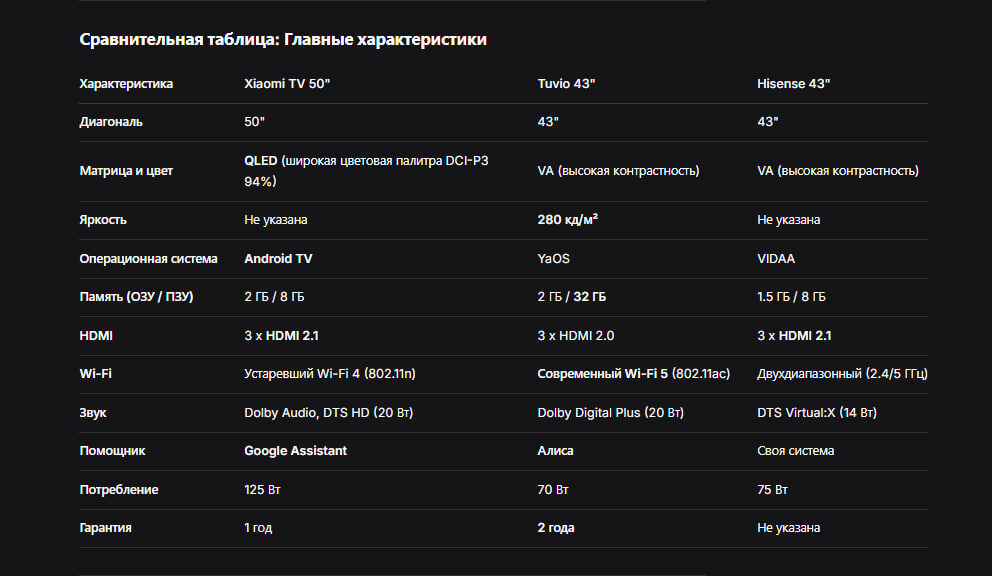
Task: Select the "VIDAA" cell
Action: point(776,259)
